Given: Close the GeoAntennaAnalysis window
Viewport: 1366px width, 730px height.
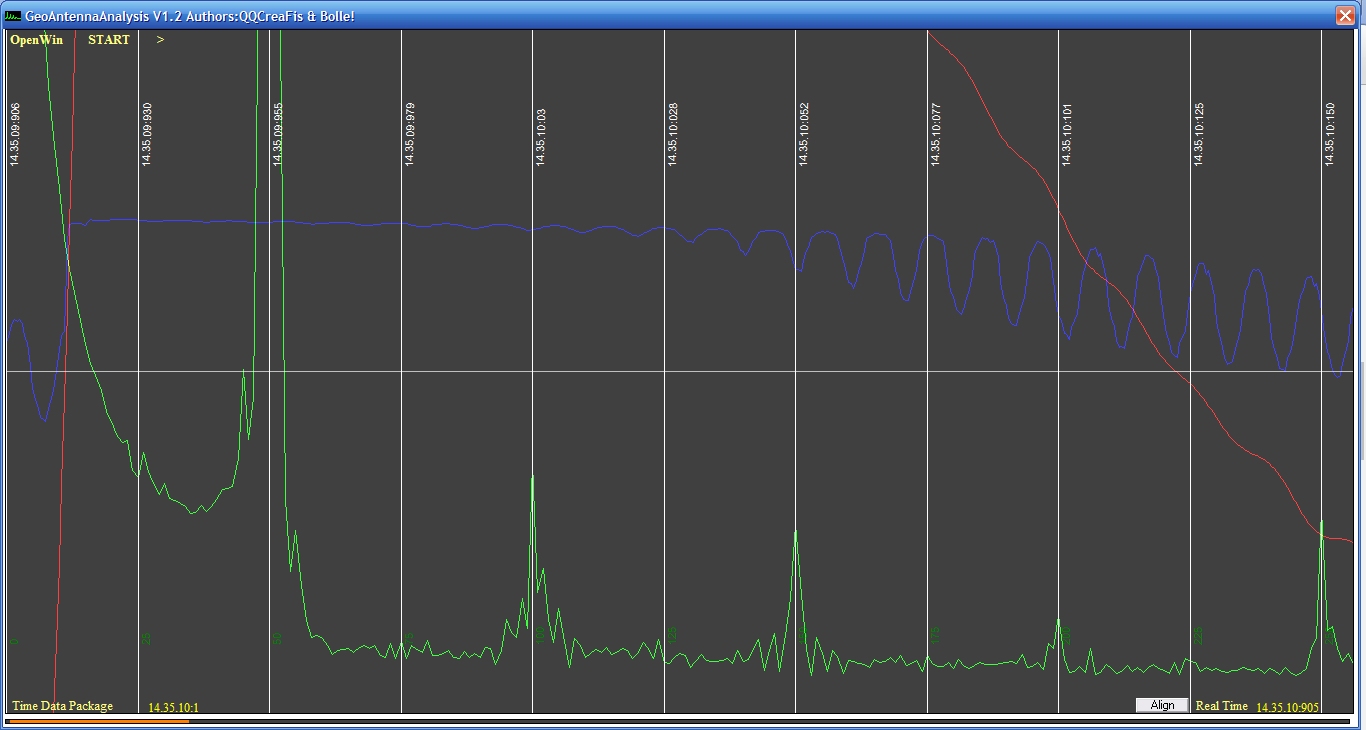Looking at the screenshot, I should point(1345,16).
